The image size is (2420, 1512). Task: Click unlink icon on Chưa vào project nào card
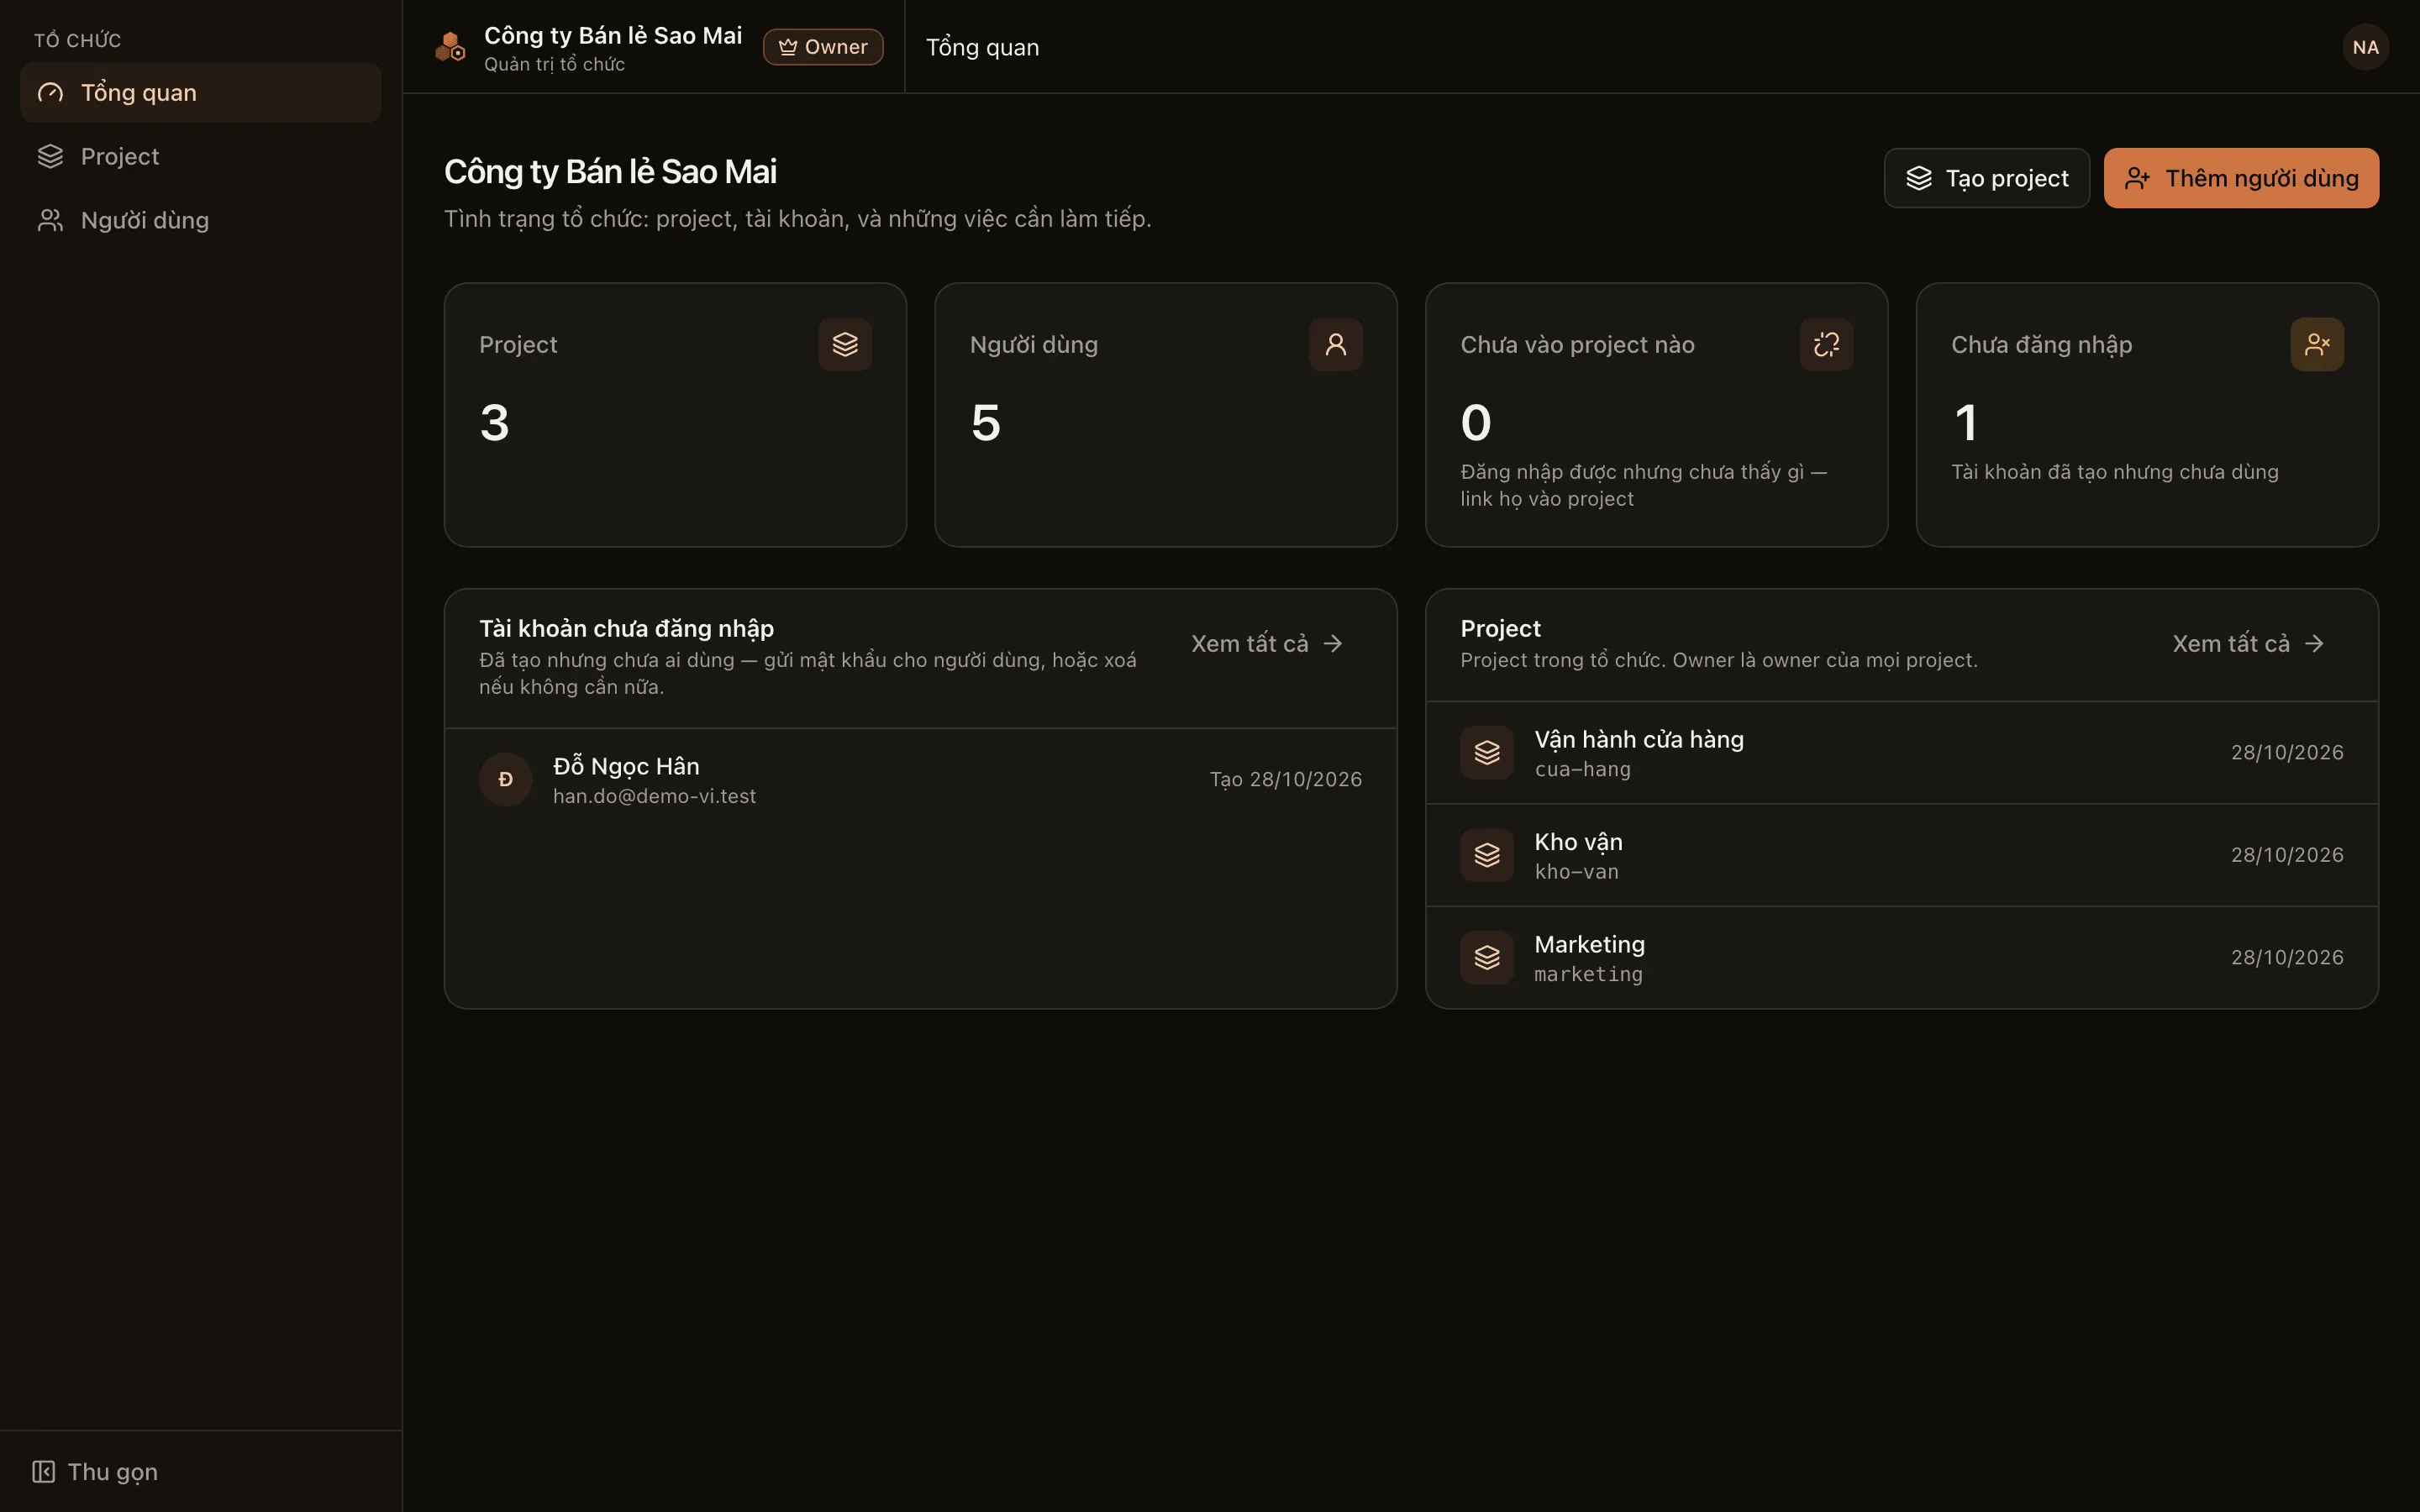click(x=1826, y=345)
